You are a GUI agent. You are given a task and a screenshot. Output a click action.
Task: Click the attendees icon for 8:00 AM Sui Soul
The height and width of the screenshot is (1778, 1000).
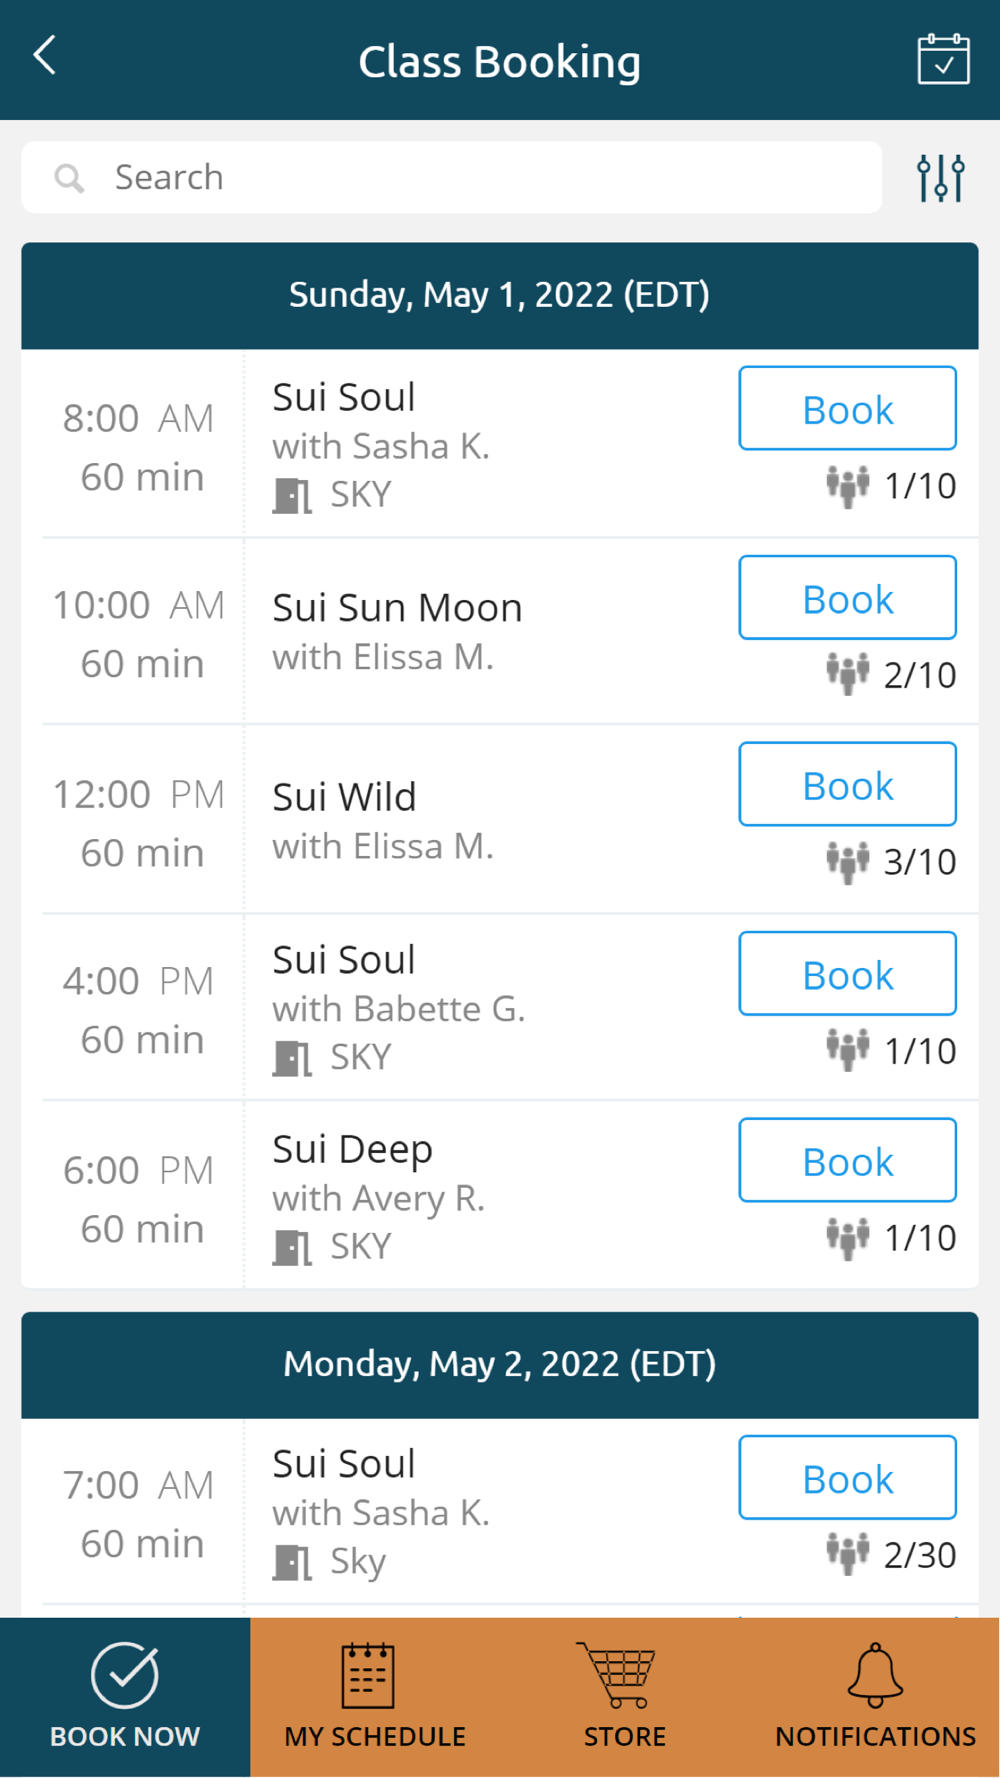[848, 487]
